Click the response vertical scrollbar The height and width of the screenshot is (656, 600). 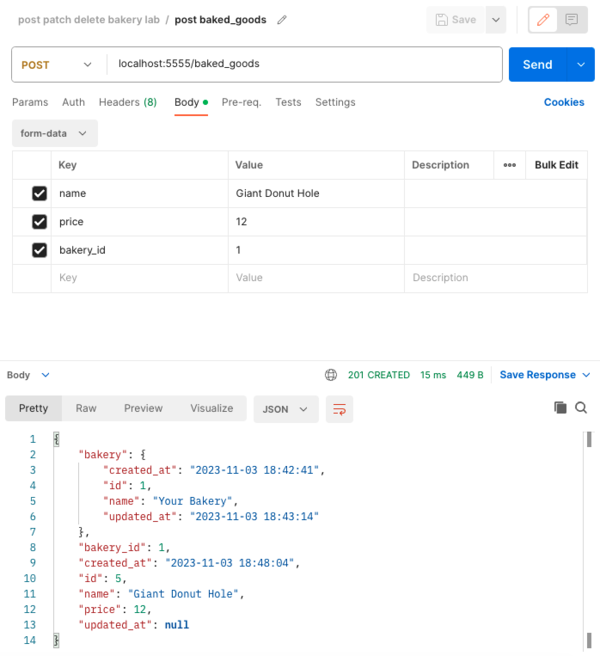pyautogui.click(x=589, y=540)
